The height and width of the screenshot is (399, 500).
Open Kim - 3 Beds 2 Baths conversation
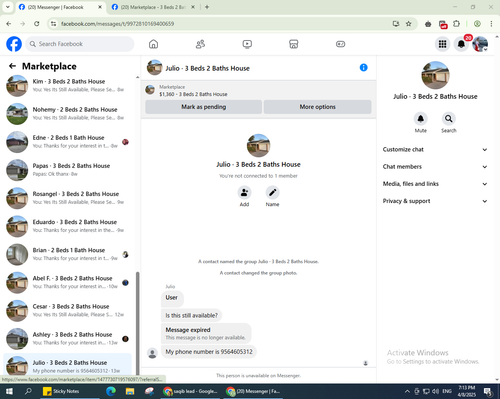click(68, 85)
